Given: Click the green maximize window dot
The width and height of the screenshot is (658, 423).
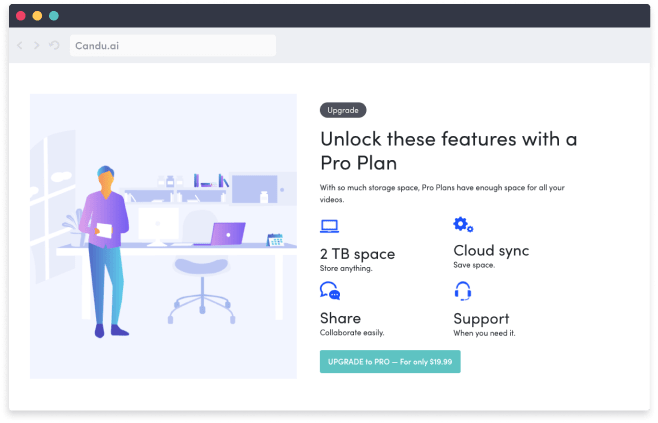Looking at the screenshot, I should point(54,16).
